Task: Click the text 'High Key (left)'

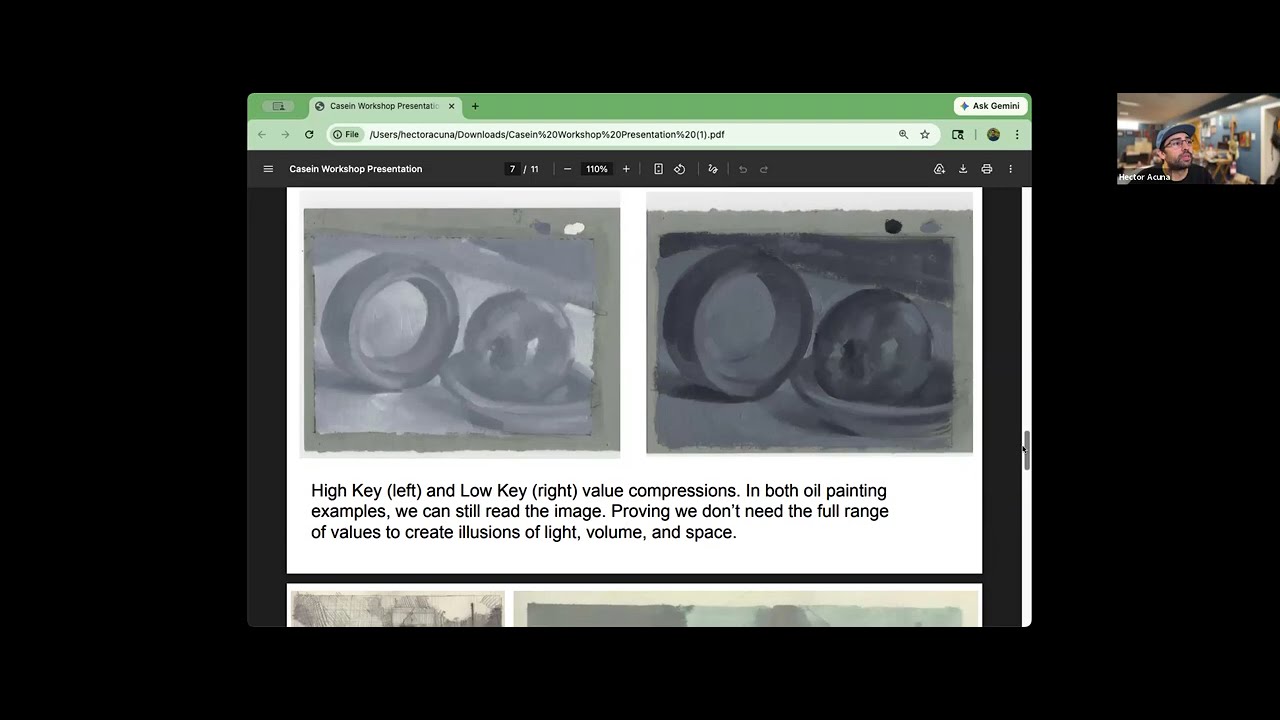Action: [x=368, y=491]
